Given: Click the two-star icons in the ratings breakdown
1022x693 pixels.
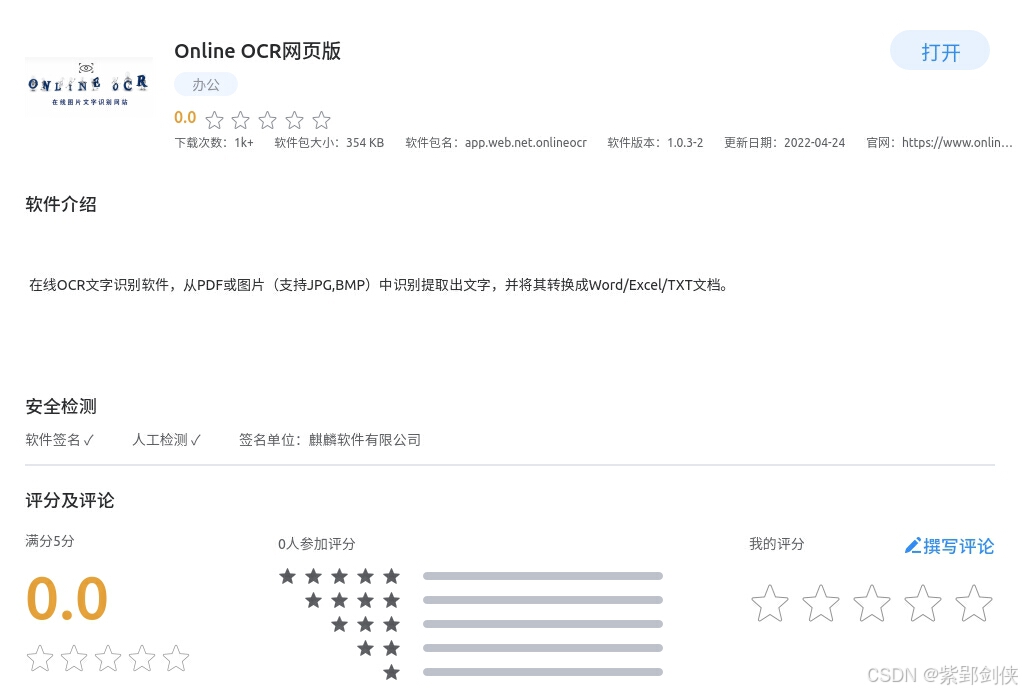Looking at the screenshot, I should click(378, 648).
